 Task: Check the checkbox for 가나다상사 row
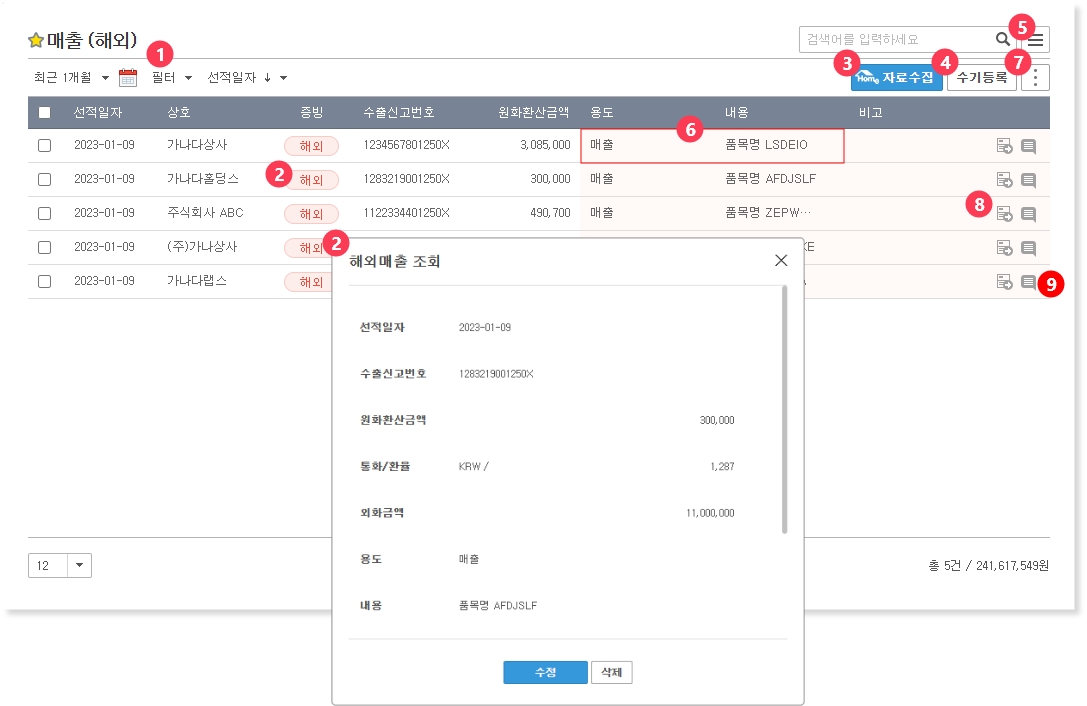[x=44, y=146]
